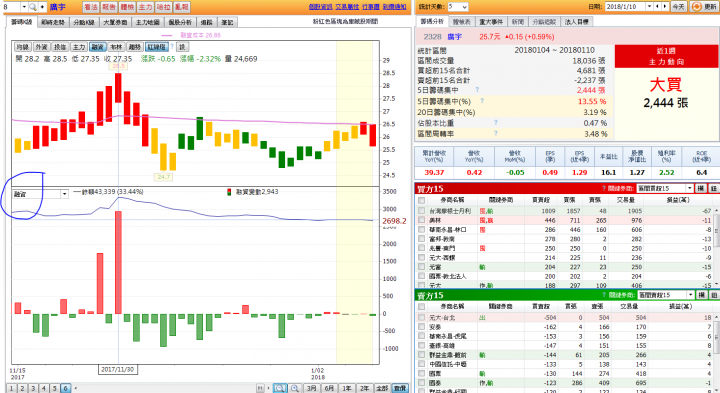Click the 看法 toolbar button
The image size is (720, 393).
pyautogui.click(x=90, y=7)
